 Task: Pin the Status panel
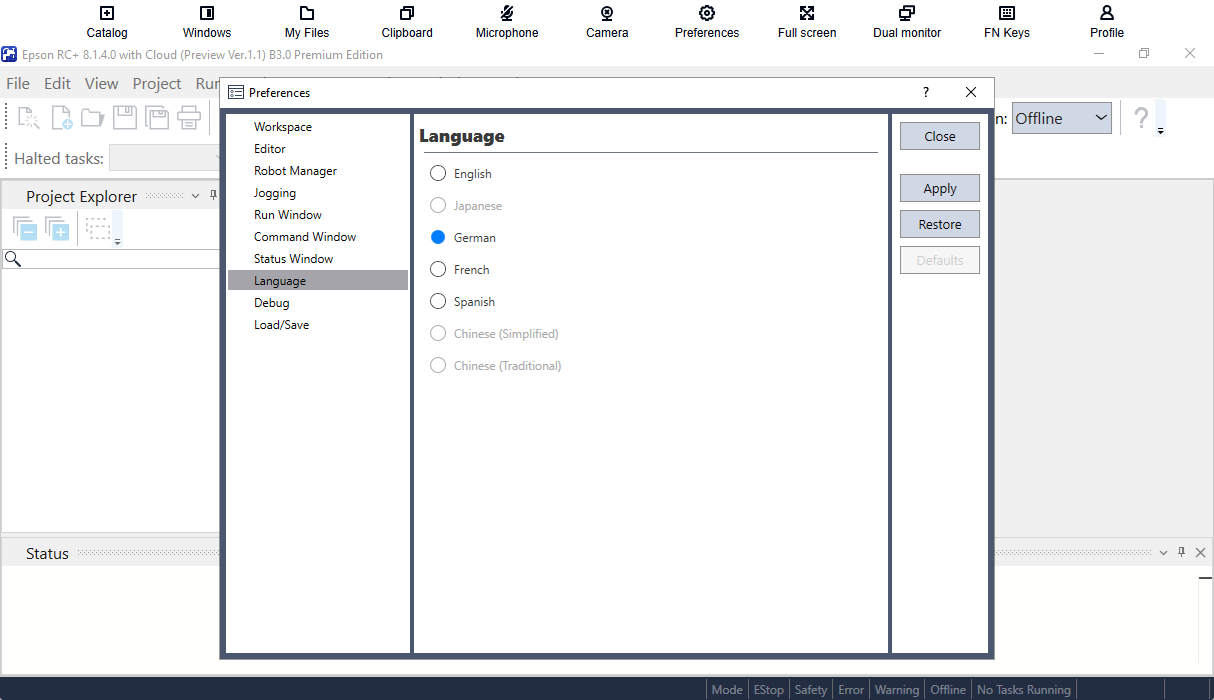(1181, 552)
